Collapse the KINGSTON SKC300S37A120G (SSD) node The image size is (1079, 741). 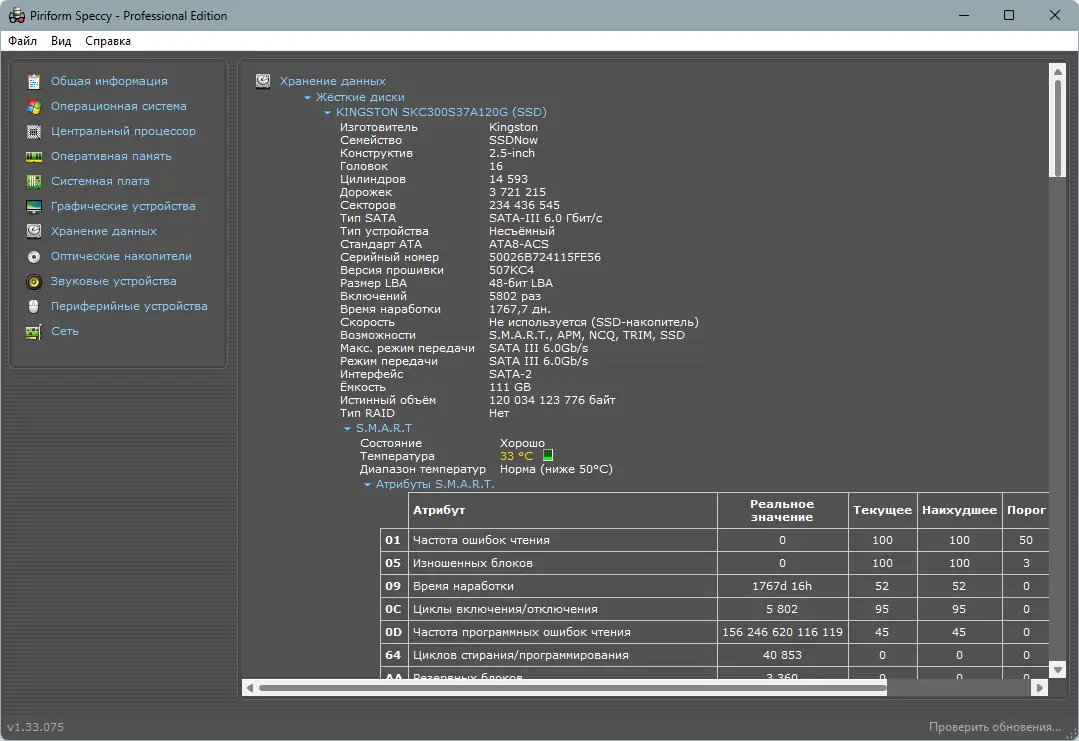tap(327, 113)
